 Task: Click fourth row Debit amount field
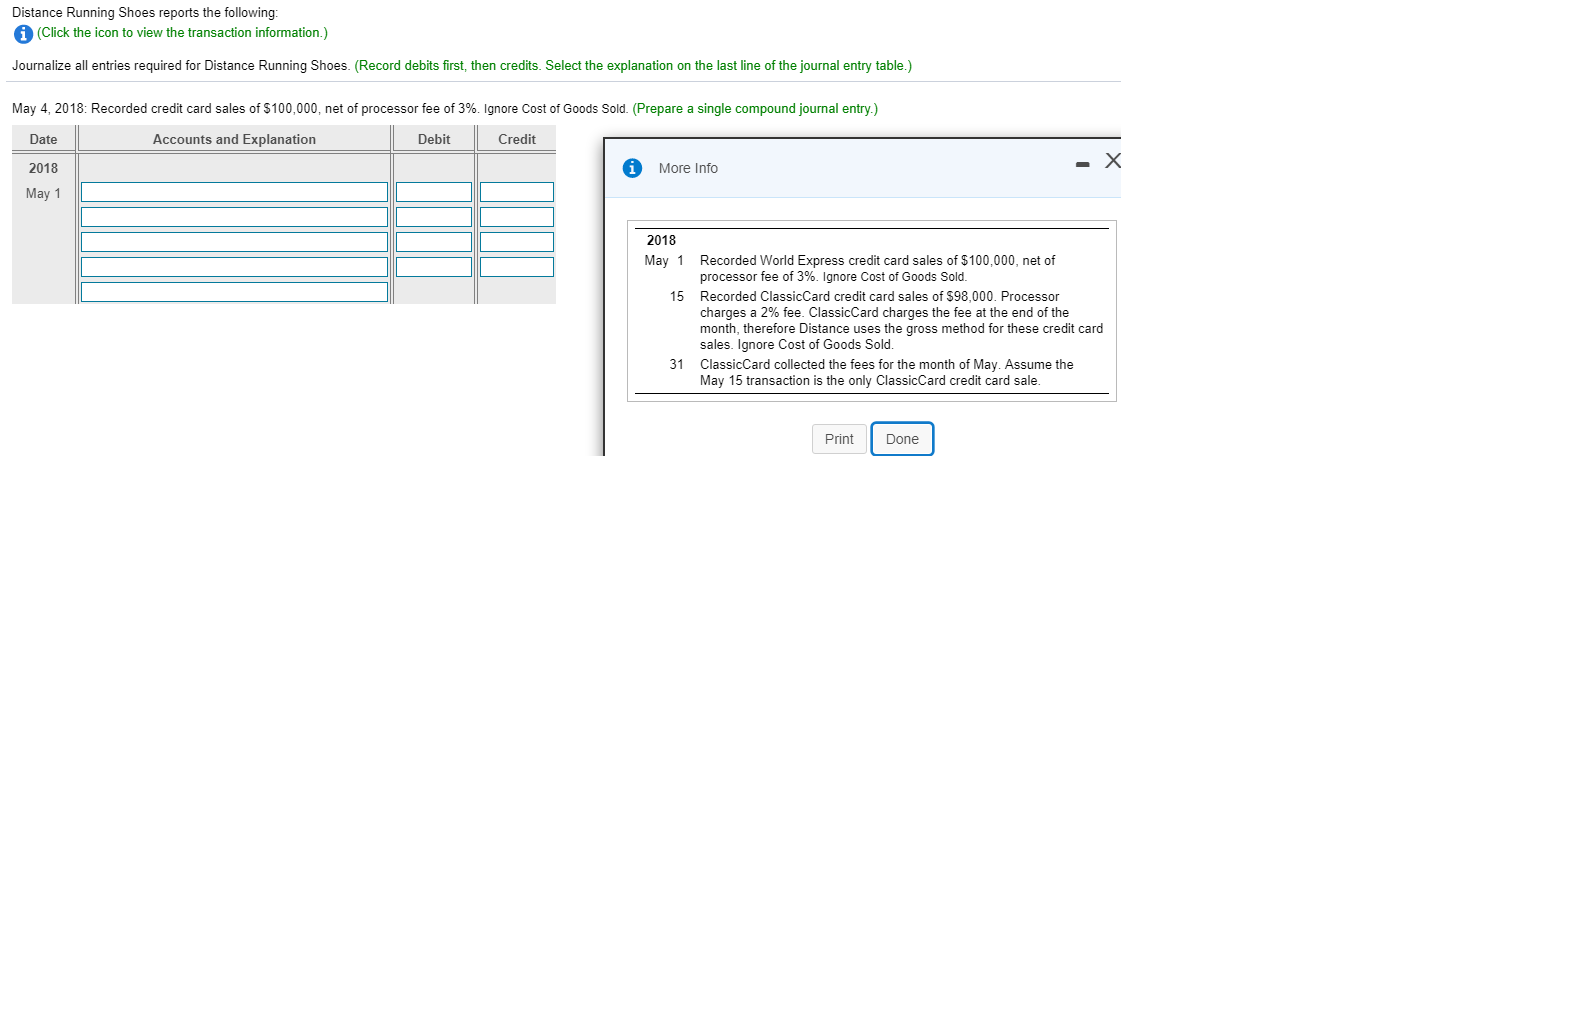pyautogui.click(x=434, y=267)
